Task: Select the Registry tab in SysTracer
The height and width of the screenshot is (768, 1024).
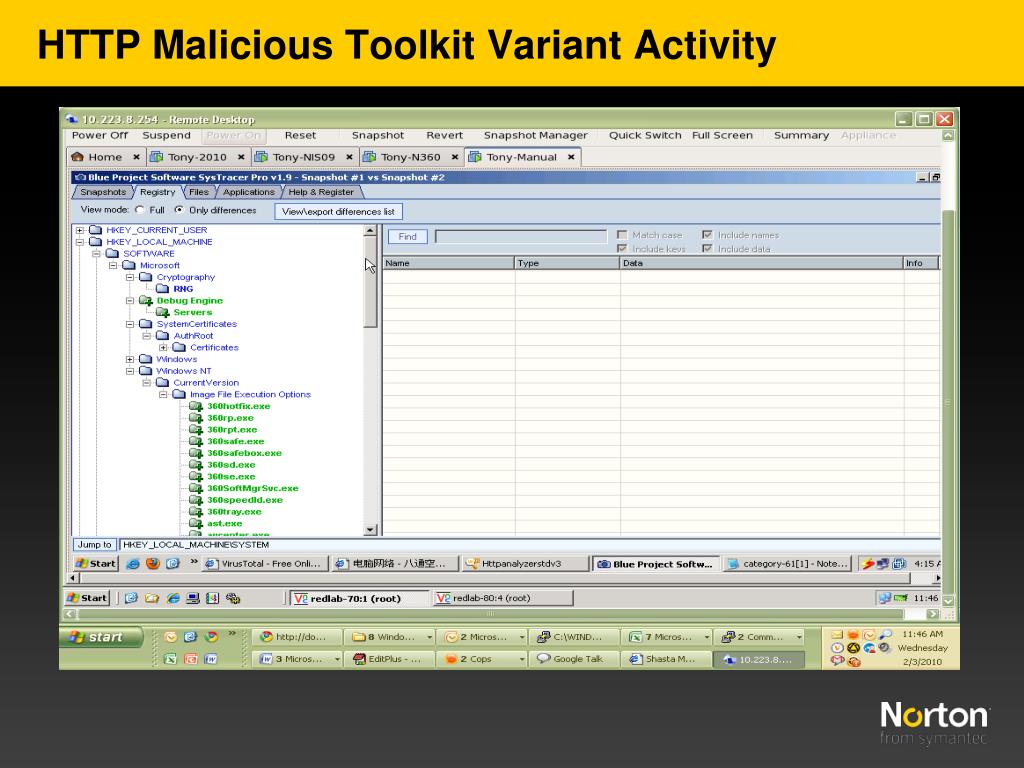Action: tap(157, 192)
